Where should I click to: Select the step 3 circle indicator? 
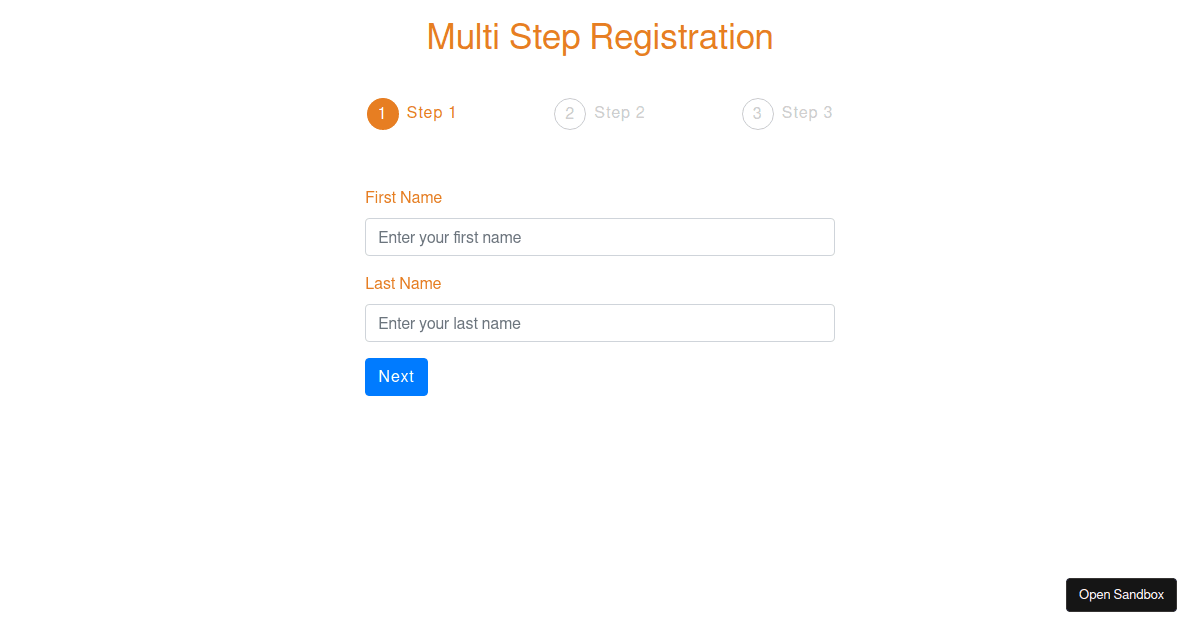758,114
